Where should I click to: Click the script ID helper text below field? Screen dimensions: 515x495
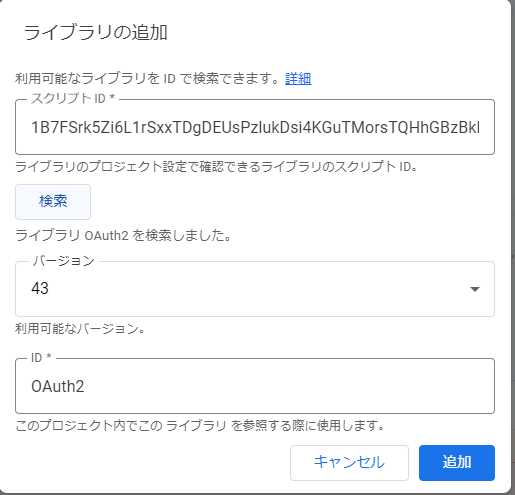216,166
